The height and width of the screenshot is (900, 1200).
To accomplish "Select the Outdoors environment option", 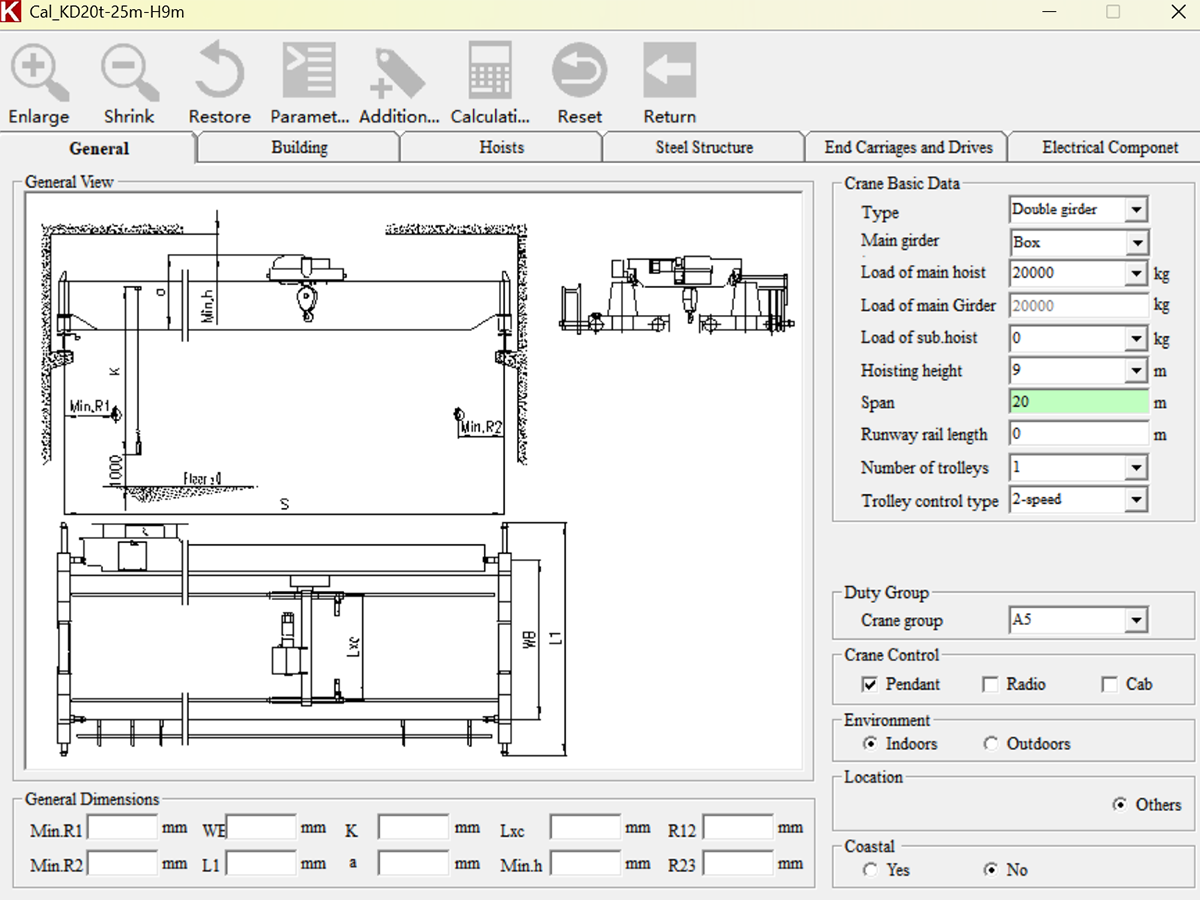I will pos(991,744).
